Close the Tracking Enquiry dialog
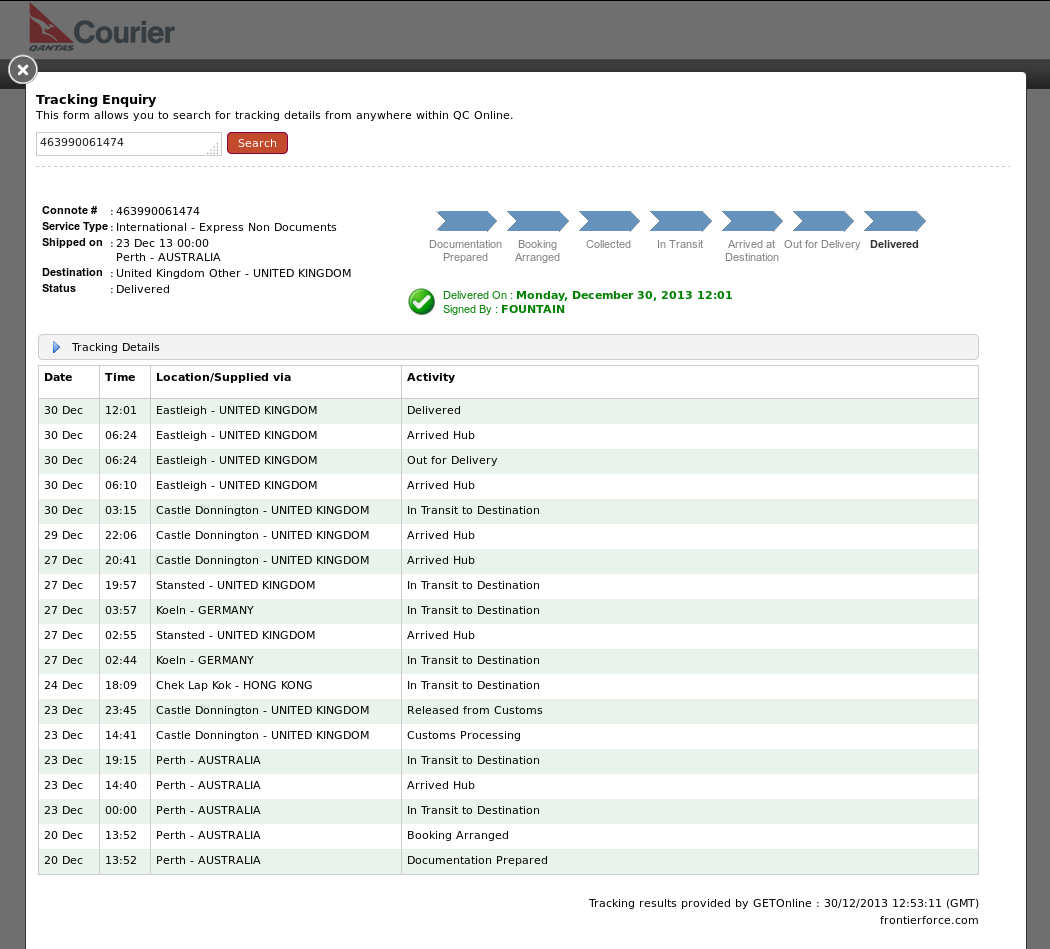The image size is (1050, 949). [23, 70]
